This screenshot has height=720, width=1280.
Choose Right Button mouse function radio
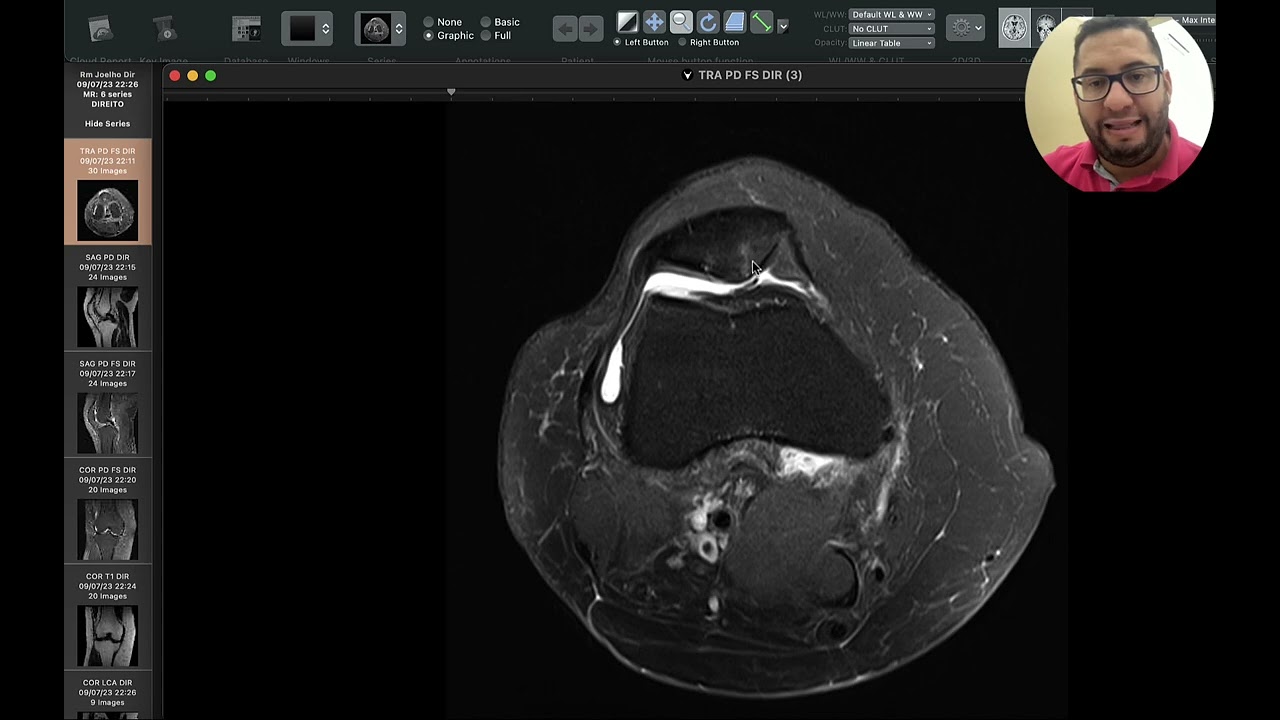(682, 43)
